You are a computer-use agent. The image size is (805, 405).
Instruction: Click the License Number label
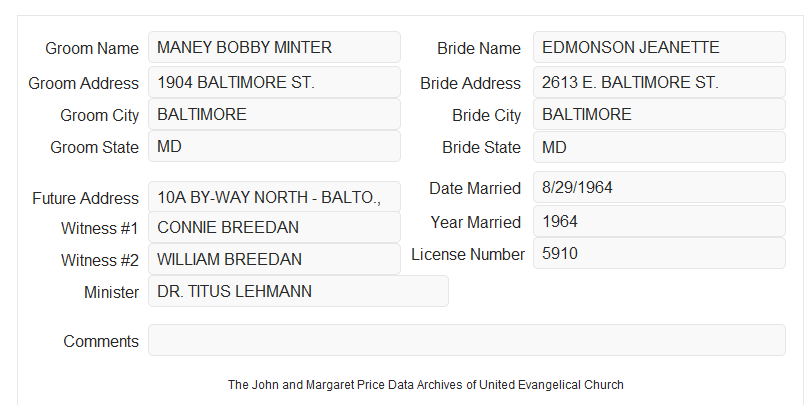pyautogui.click(x=468, y=255)
